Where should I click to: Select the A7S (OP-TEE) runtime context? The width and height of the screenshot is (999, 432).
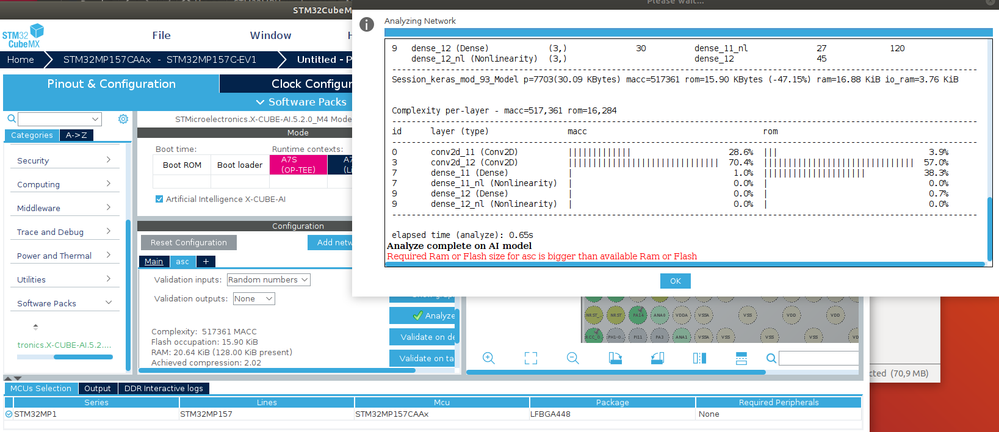(x=299, y=165)
